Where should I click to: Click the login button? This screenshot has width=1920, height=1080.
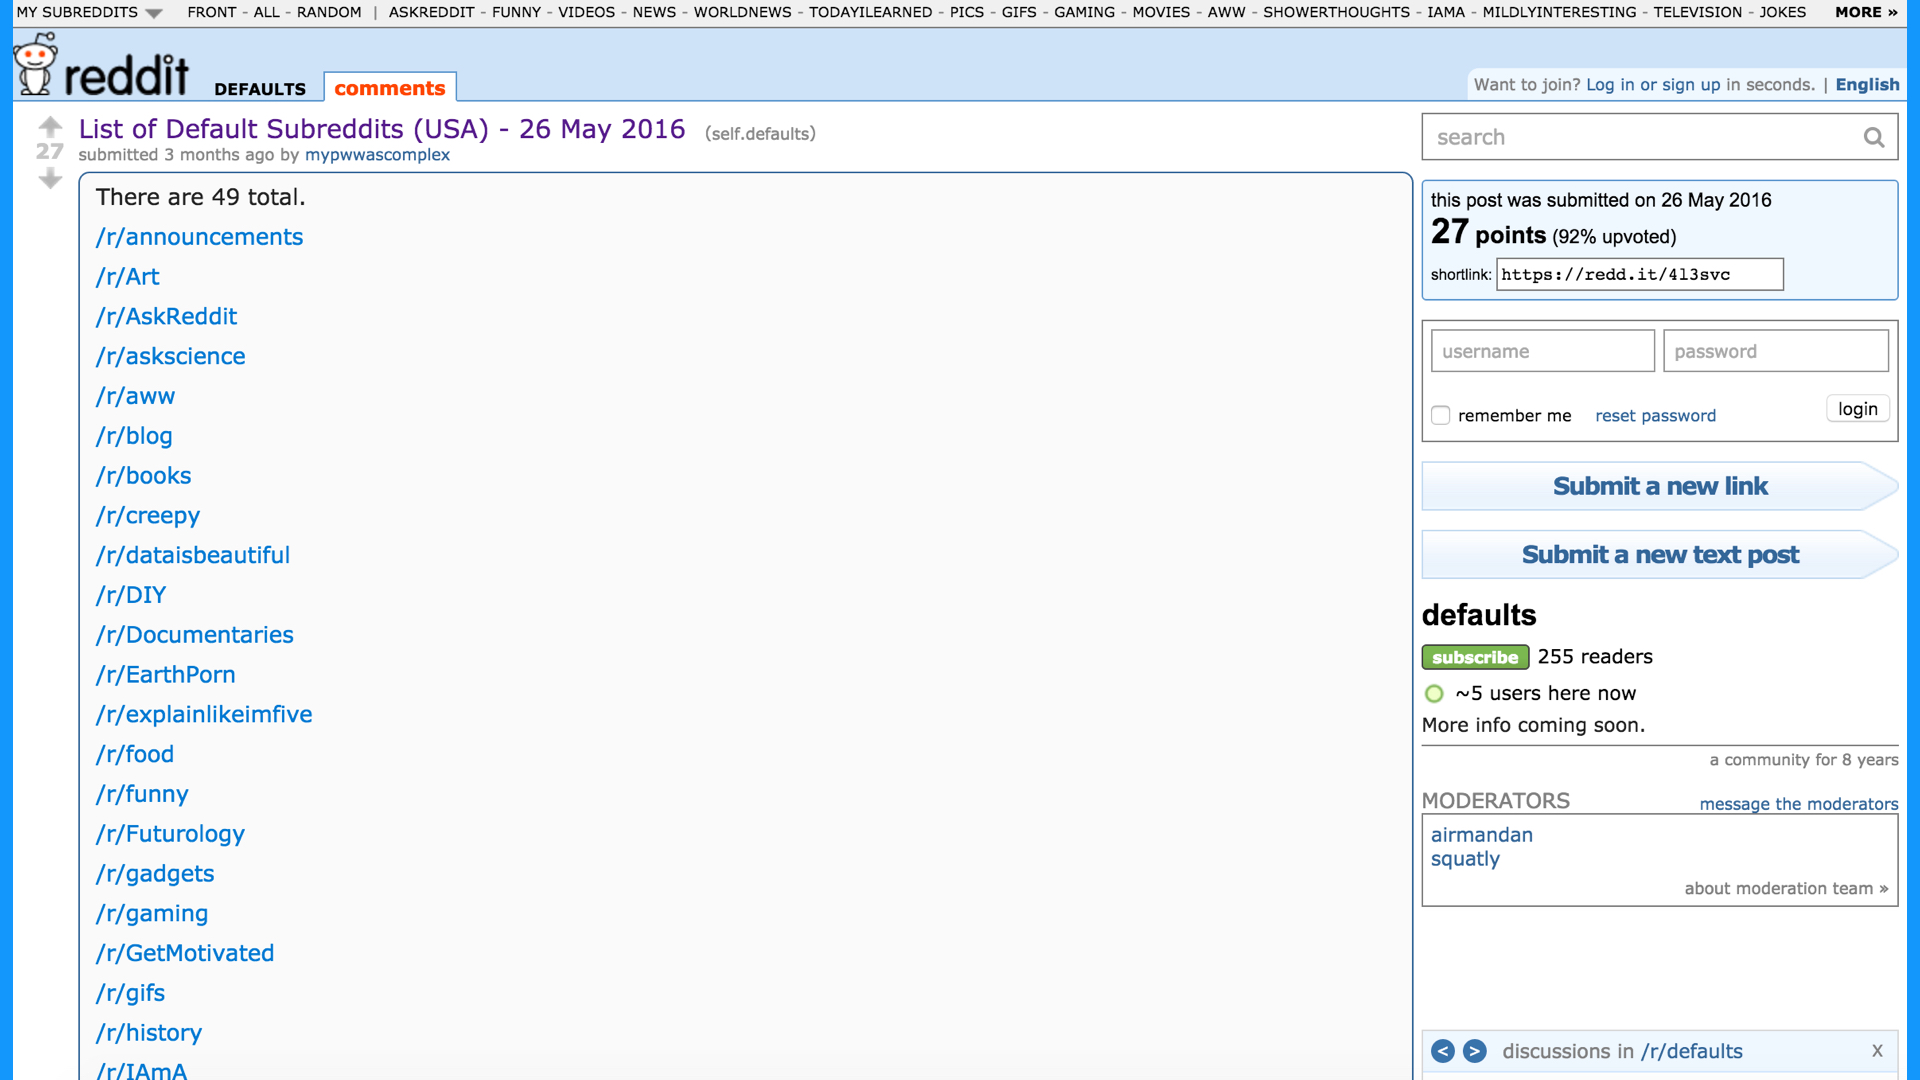(1857, 409)
